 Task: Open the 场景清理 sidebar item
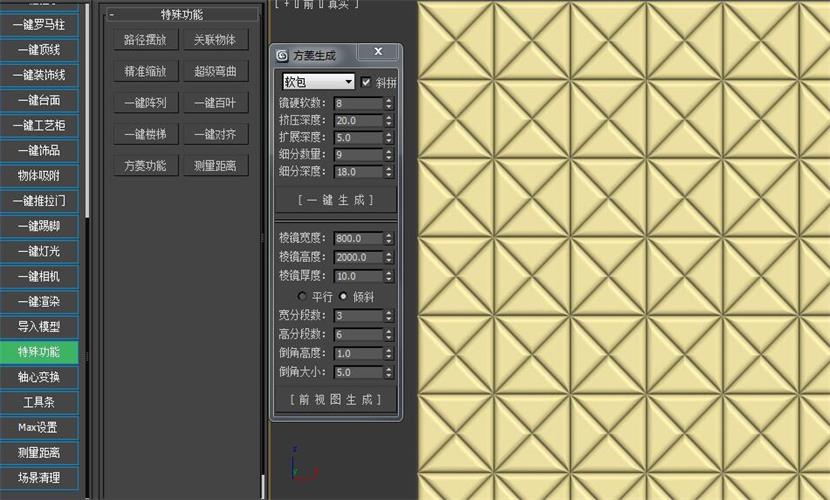coord(39,478)
